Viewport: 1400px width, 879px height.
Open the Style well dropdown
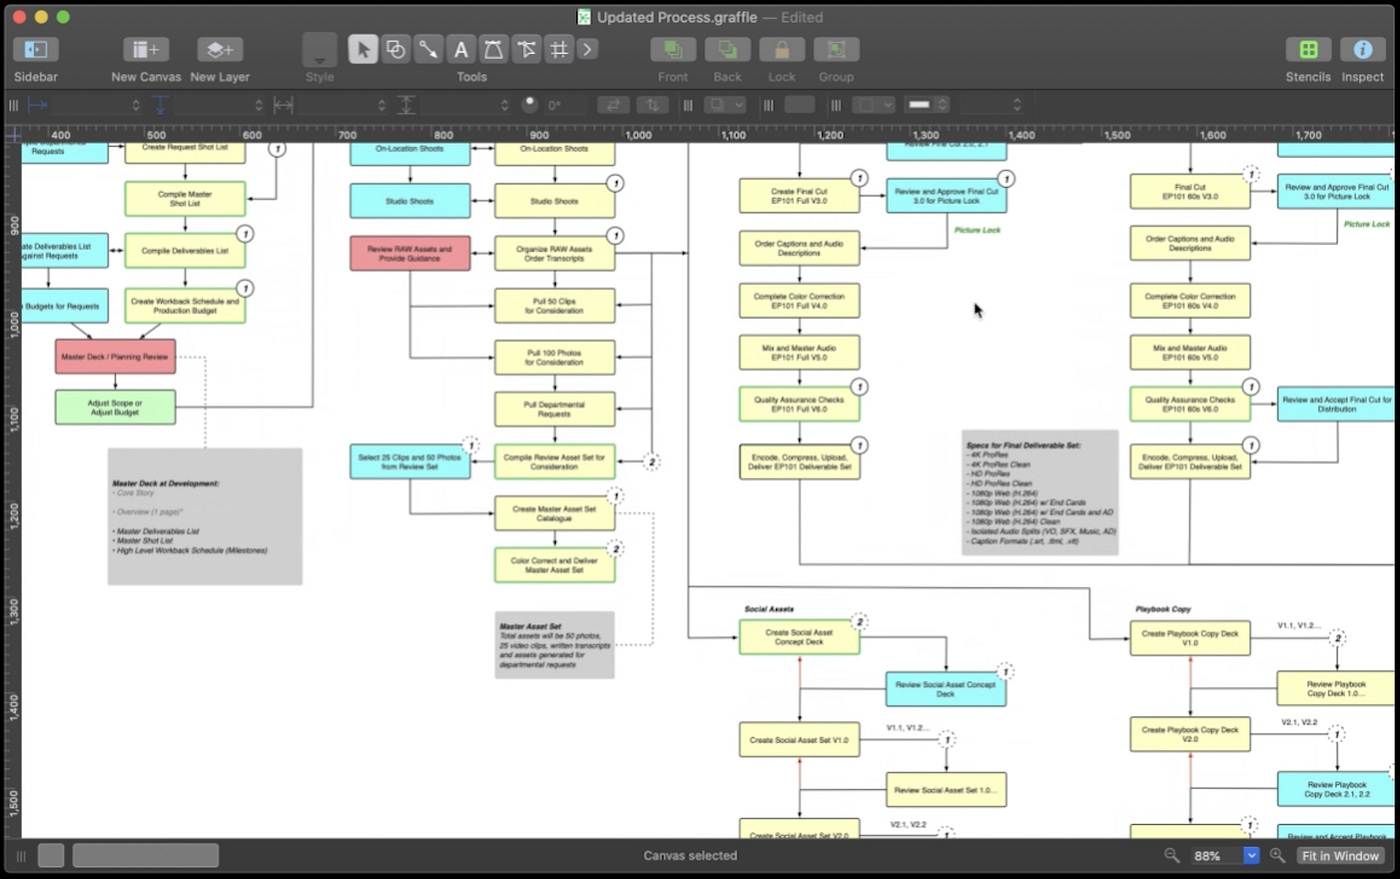[320, 50]
